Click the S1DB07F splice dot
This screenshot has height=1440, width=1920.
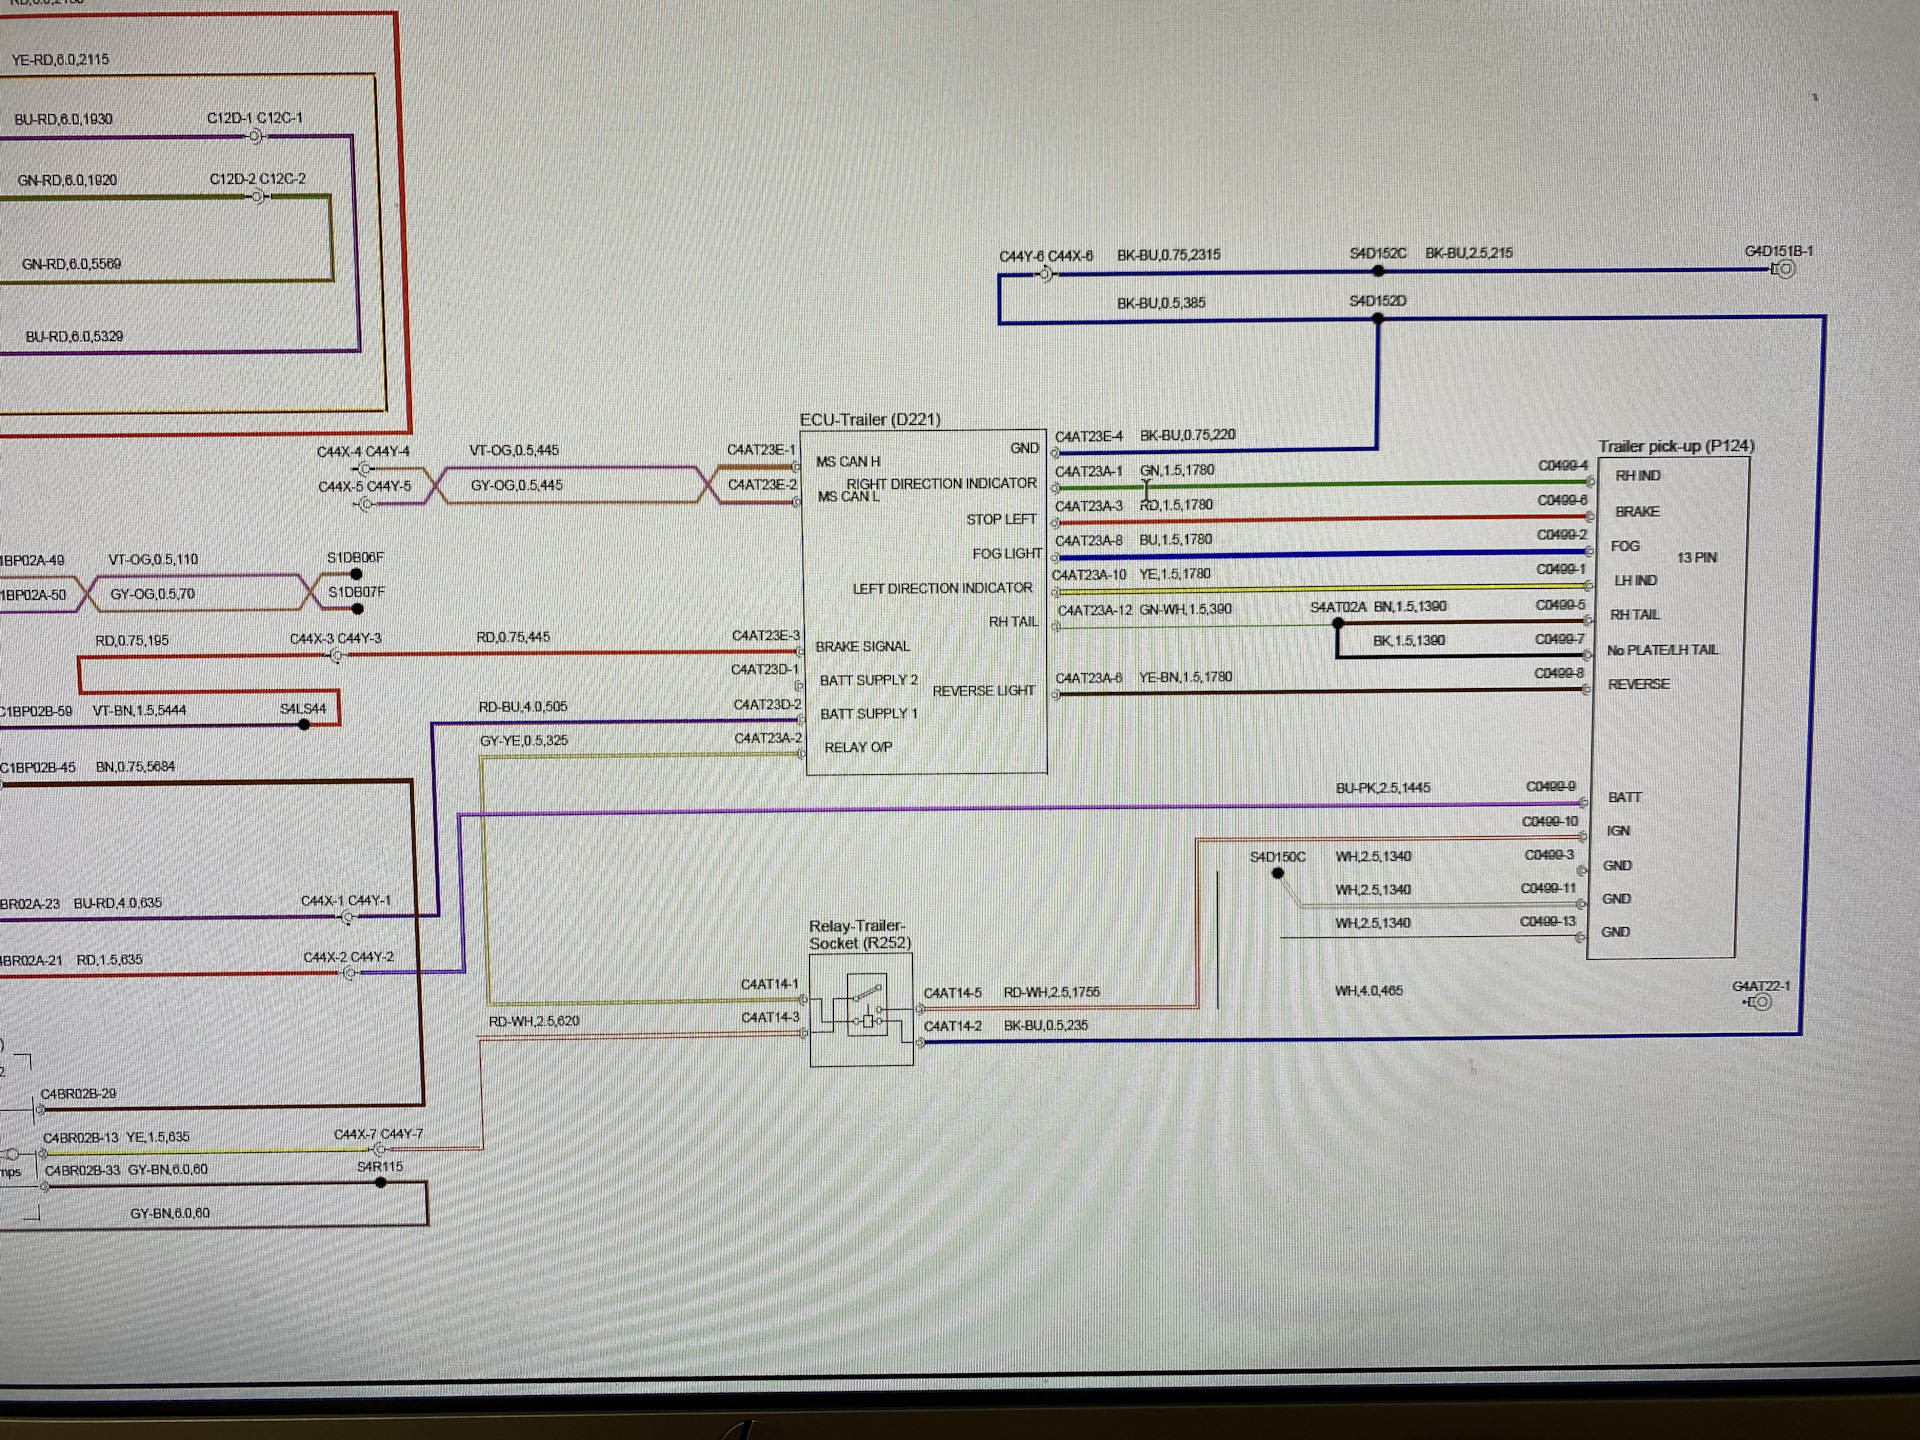357,608
